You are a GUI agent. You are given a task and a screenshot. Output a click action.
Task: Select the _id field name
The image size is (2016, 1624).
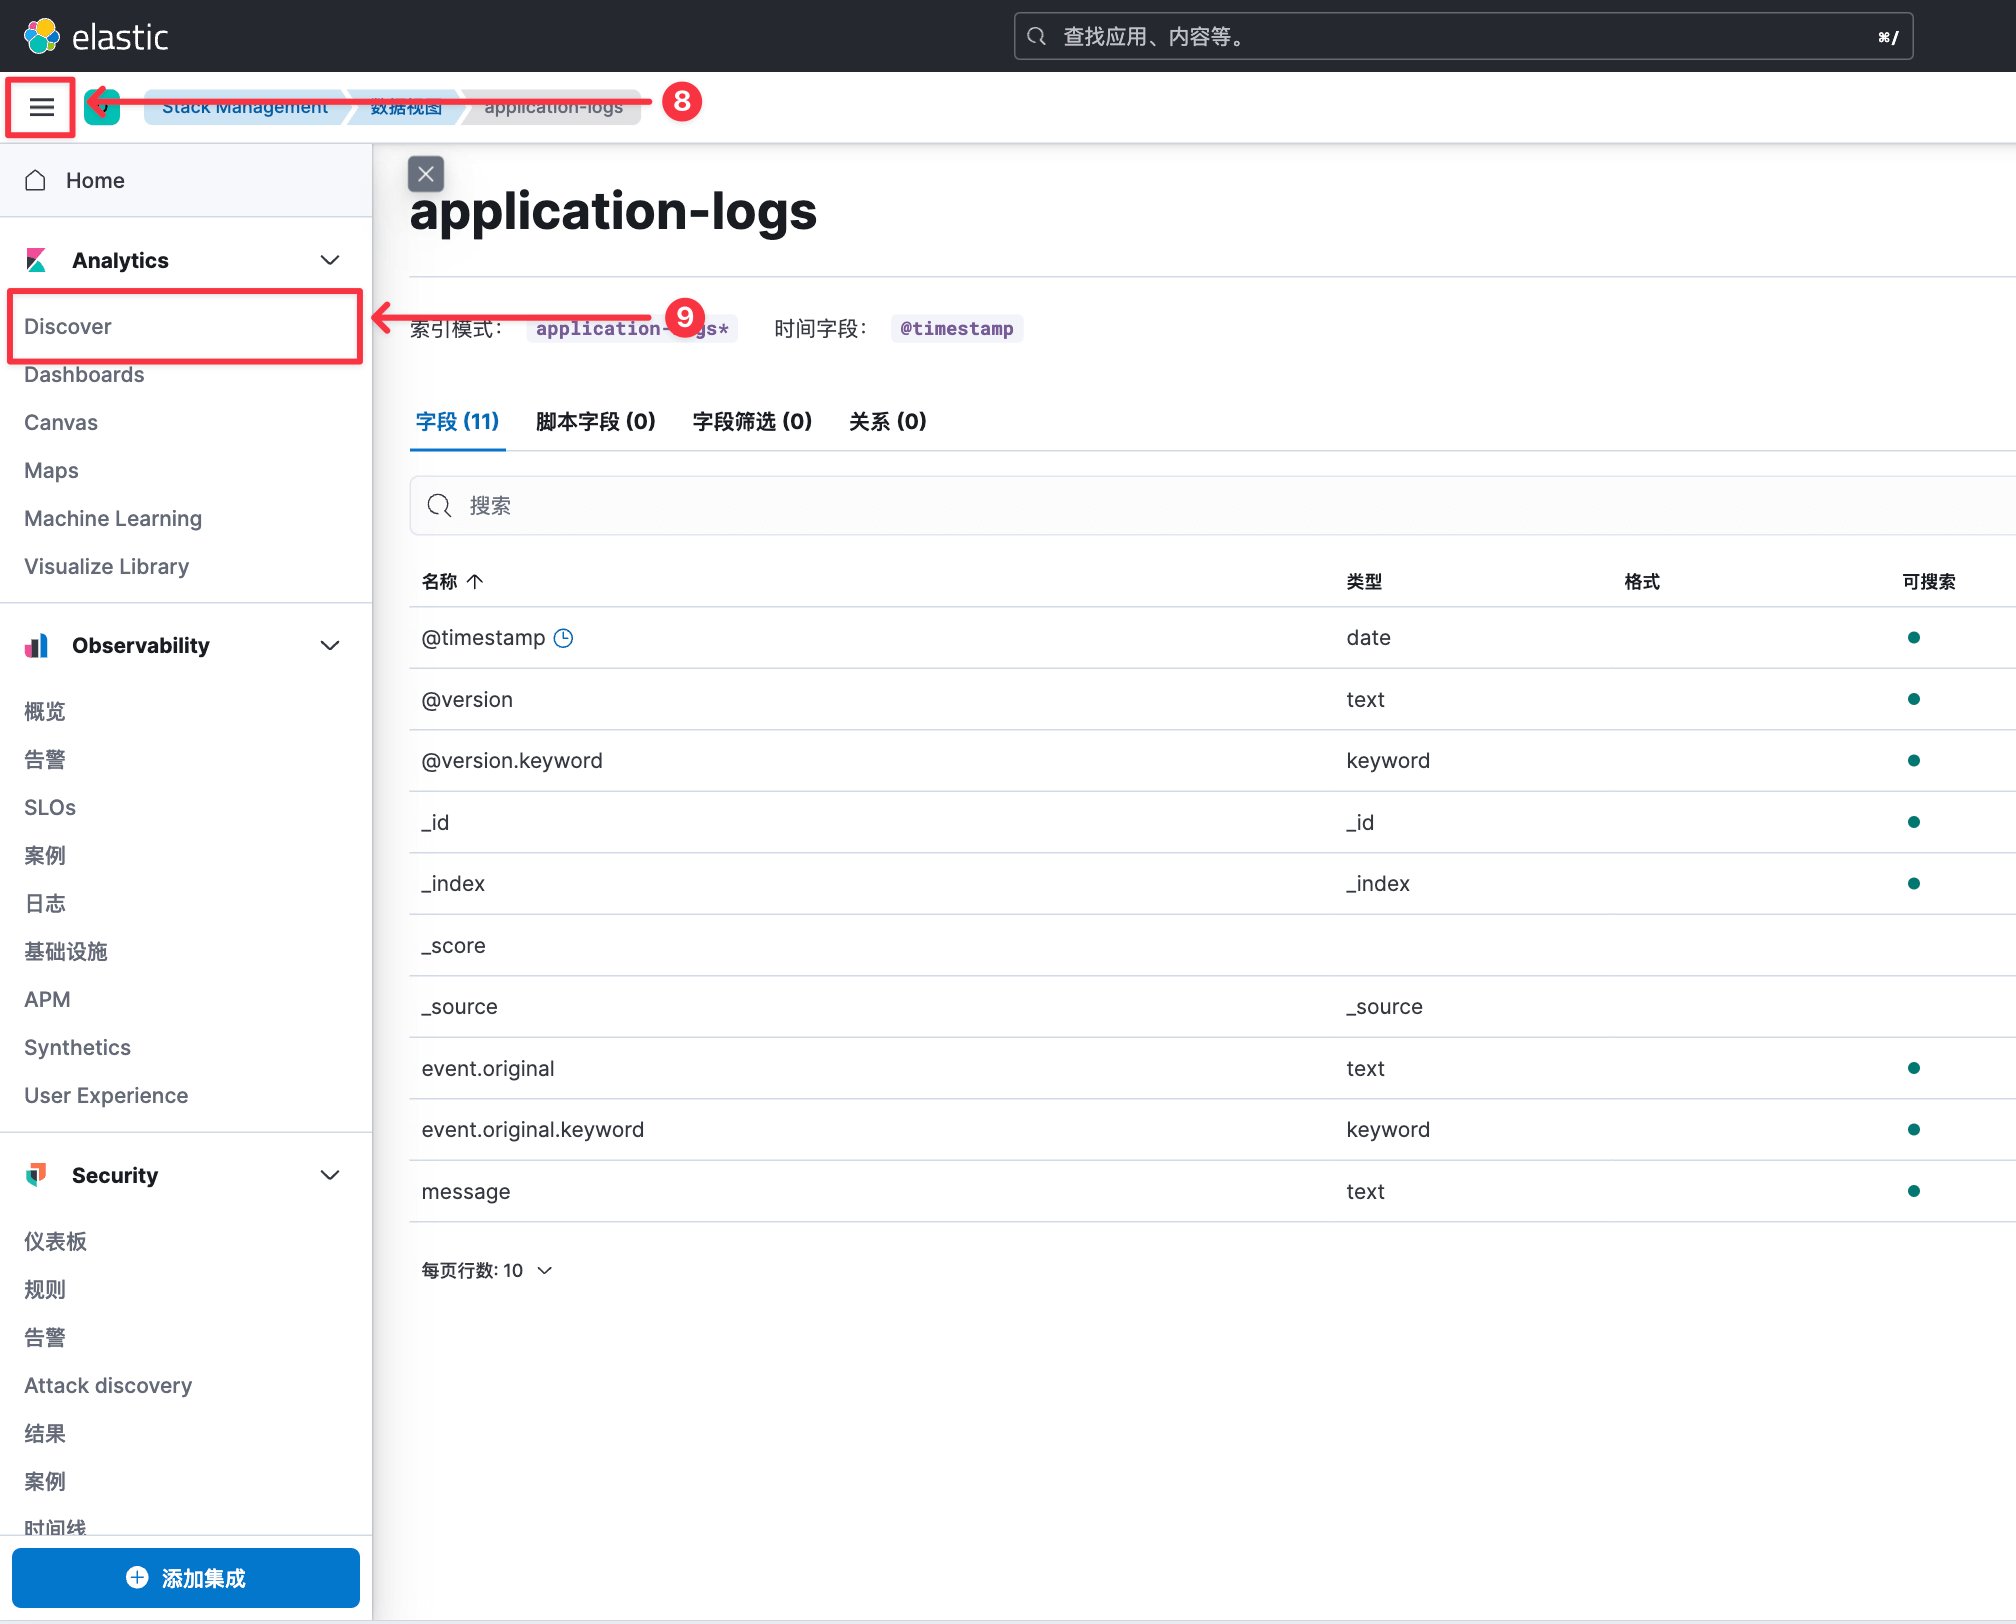pos(435,823)
